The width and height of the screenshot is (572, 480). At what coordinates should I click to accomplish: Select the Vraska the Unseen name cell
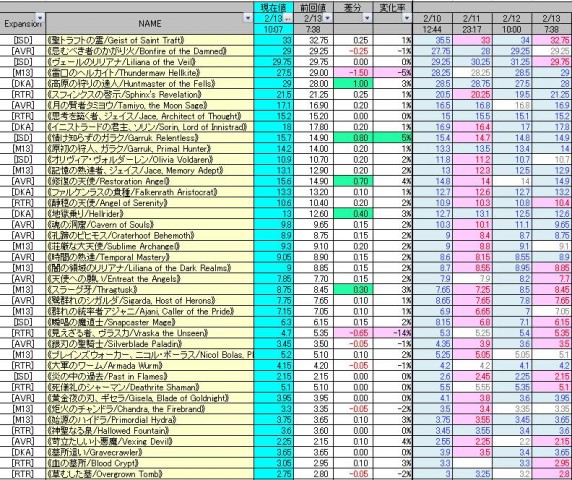pos(150,333)
